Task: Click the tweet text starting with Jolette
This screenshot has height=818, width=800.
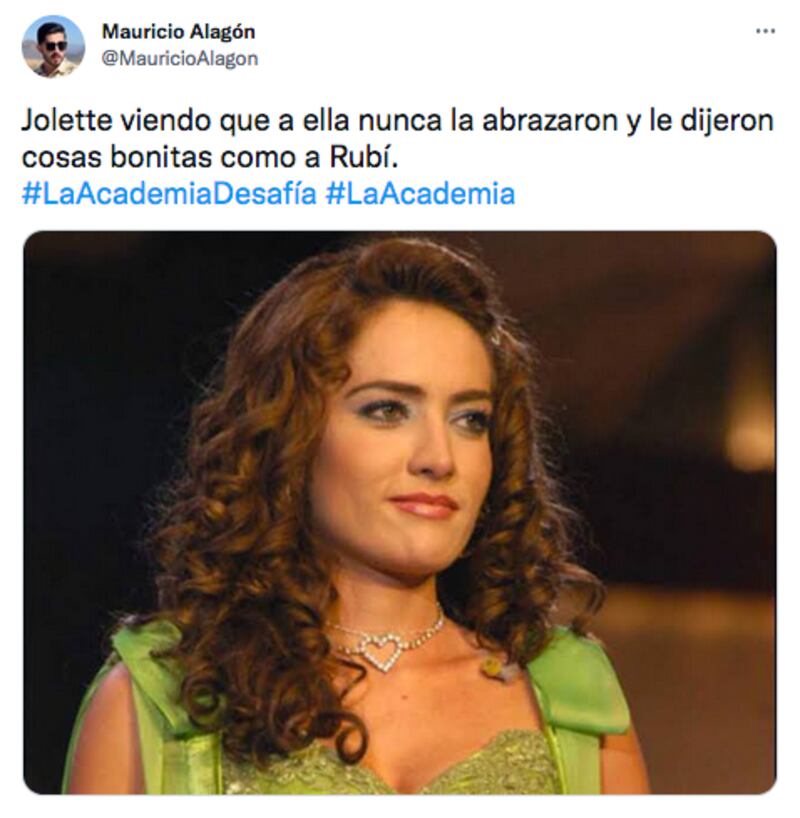Action: 397,139
